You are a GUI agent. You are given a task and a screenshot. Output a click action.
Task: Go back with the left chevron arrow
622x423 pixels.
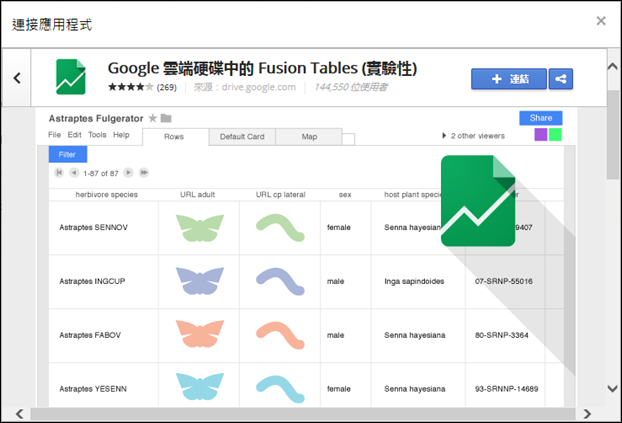17,77
